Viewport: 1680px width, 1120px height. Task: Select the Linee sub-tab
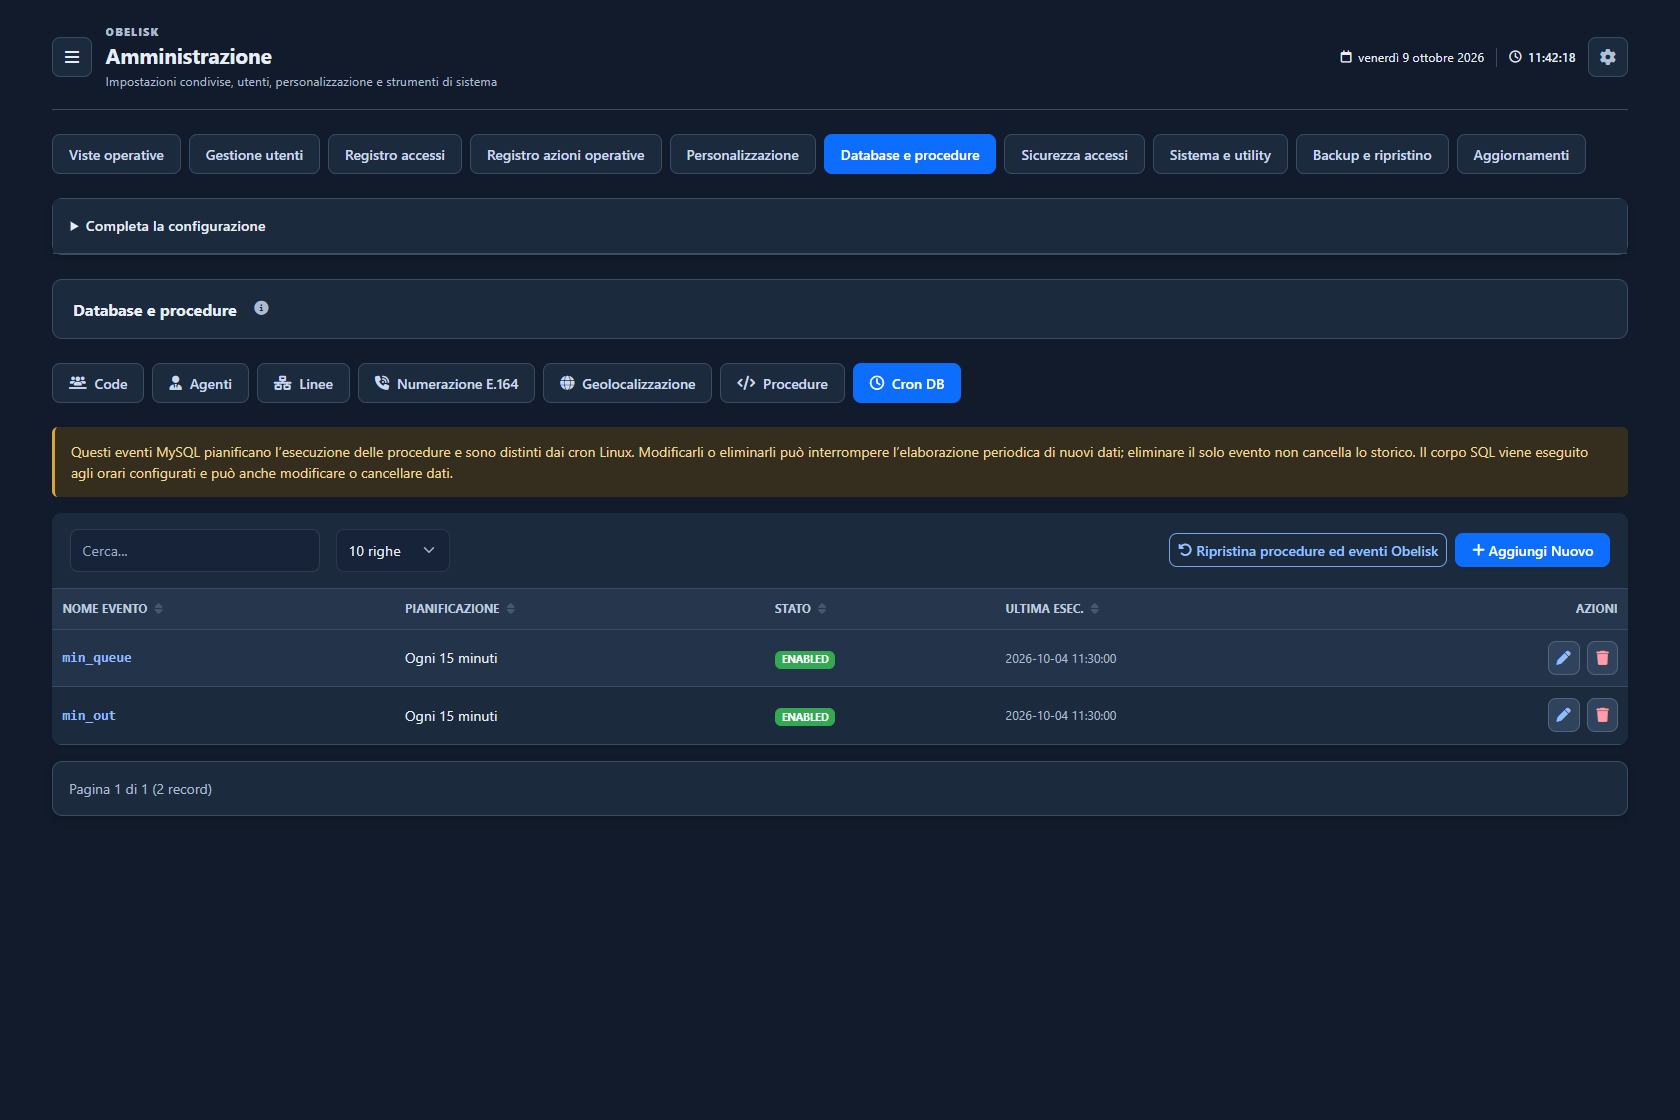[303, 383]
